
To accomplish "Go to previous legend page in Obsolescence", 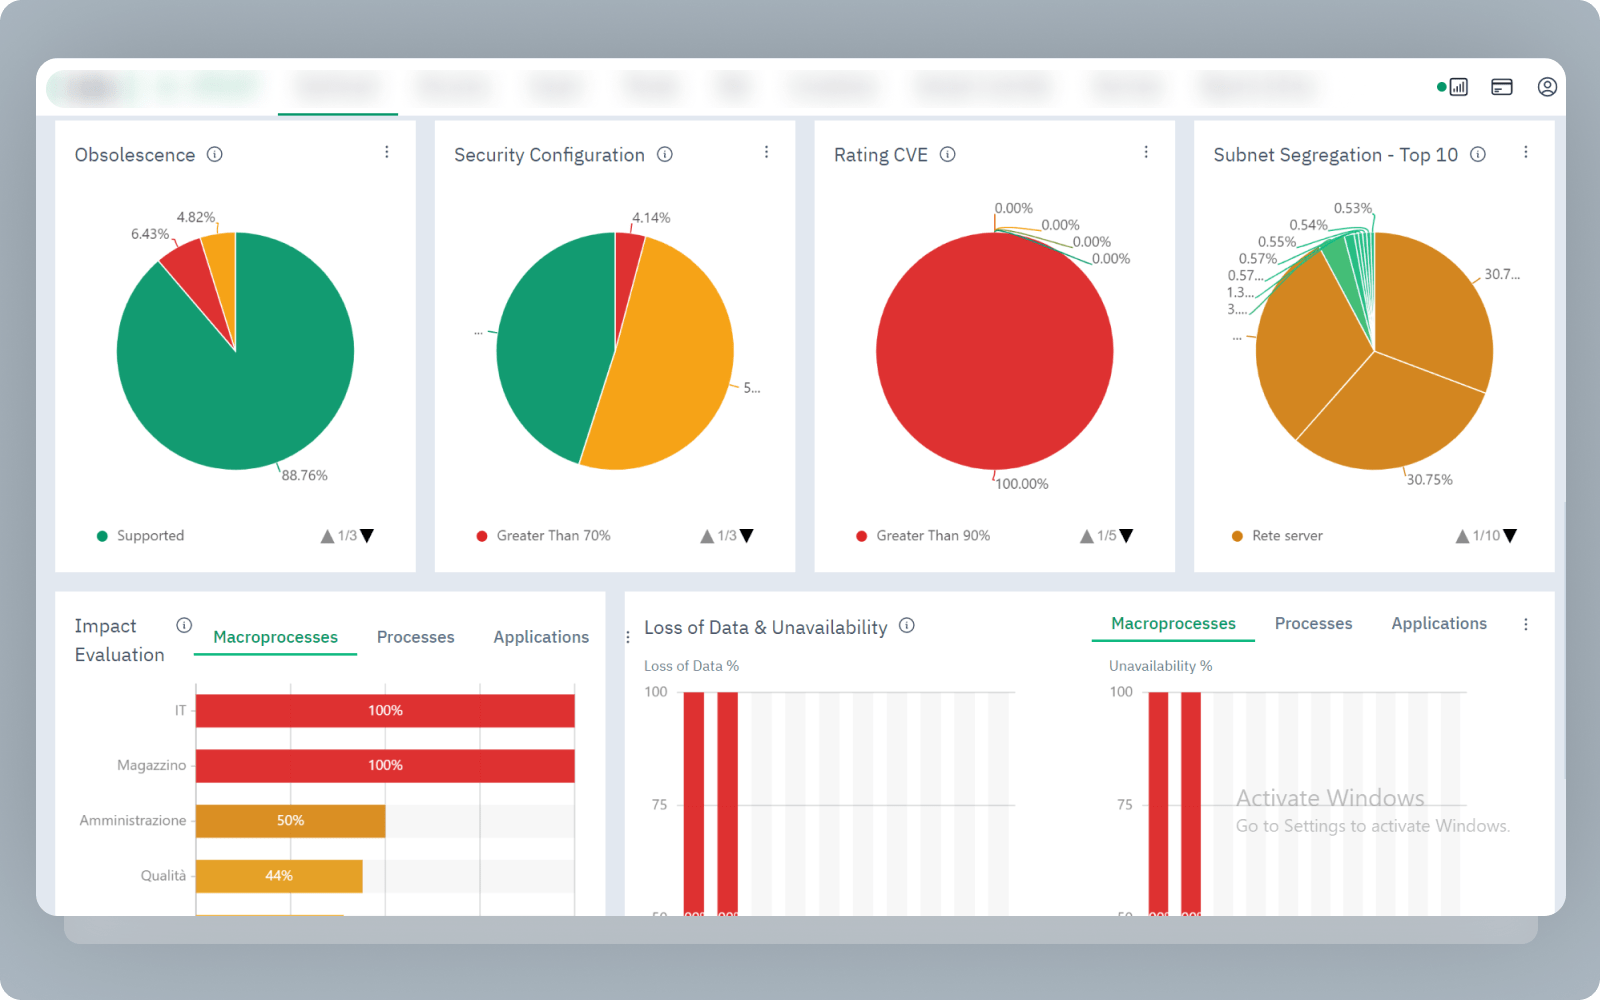I will (327, 536).
